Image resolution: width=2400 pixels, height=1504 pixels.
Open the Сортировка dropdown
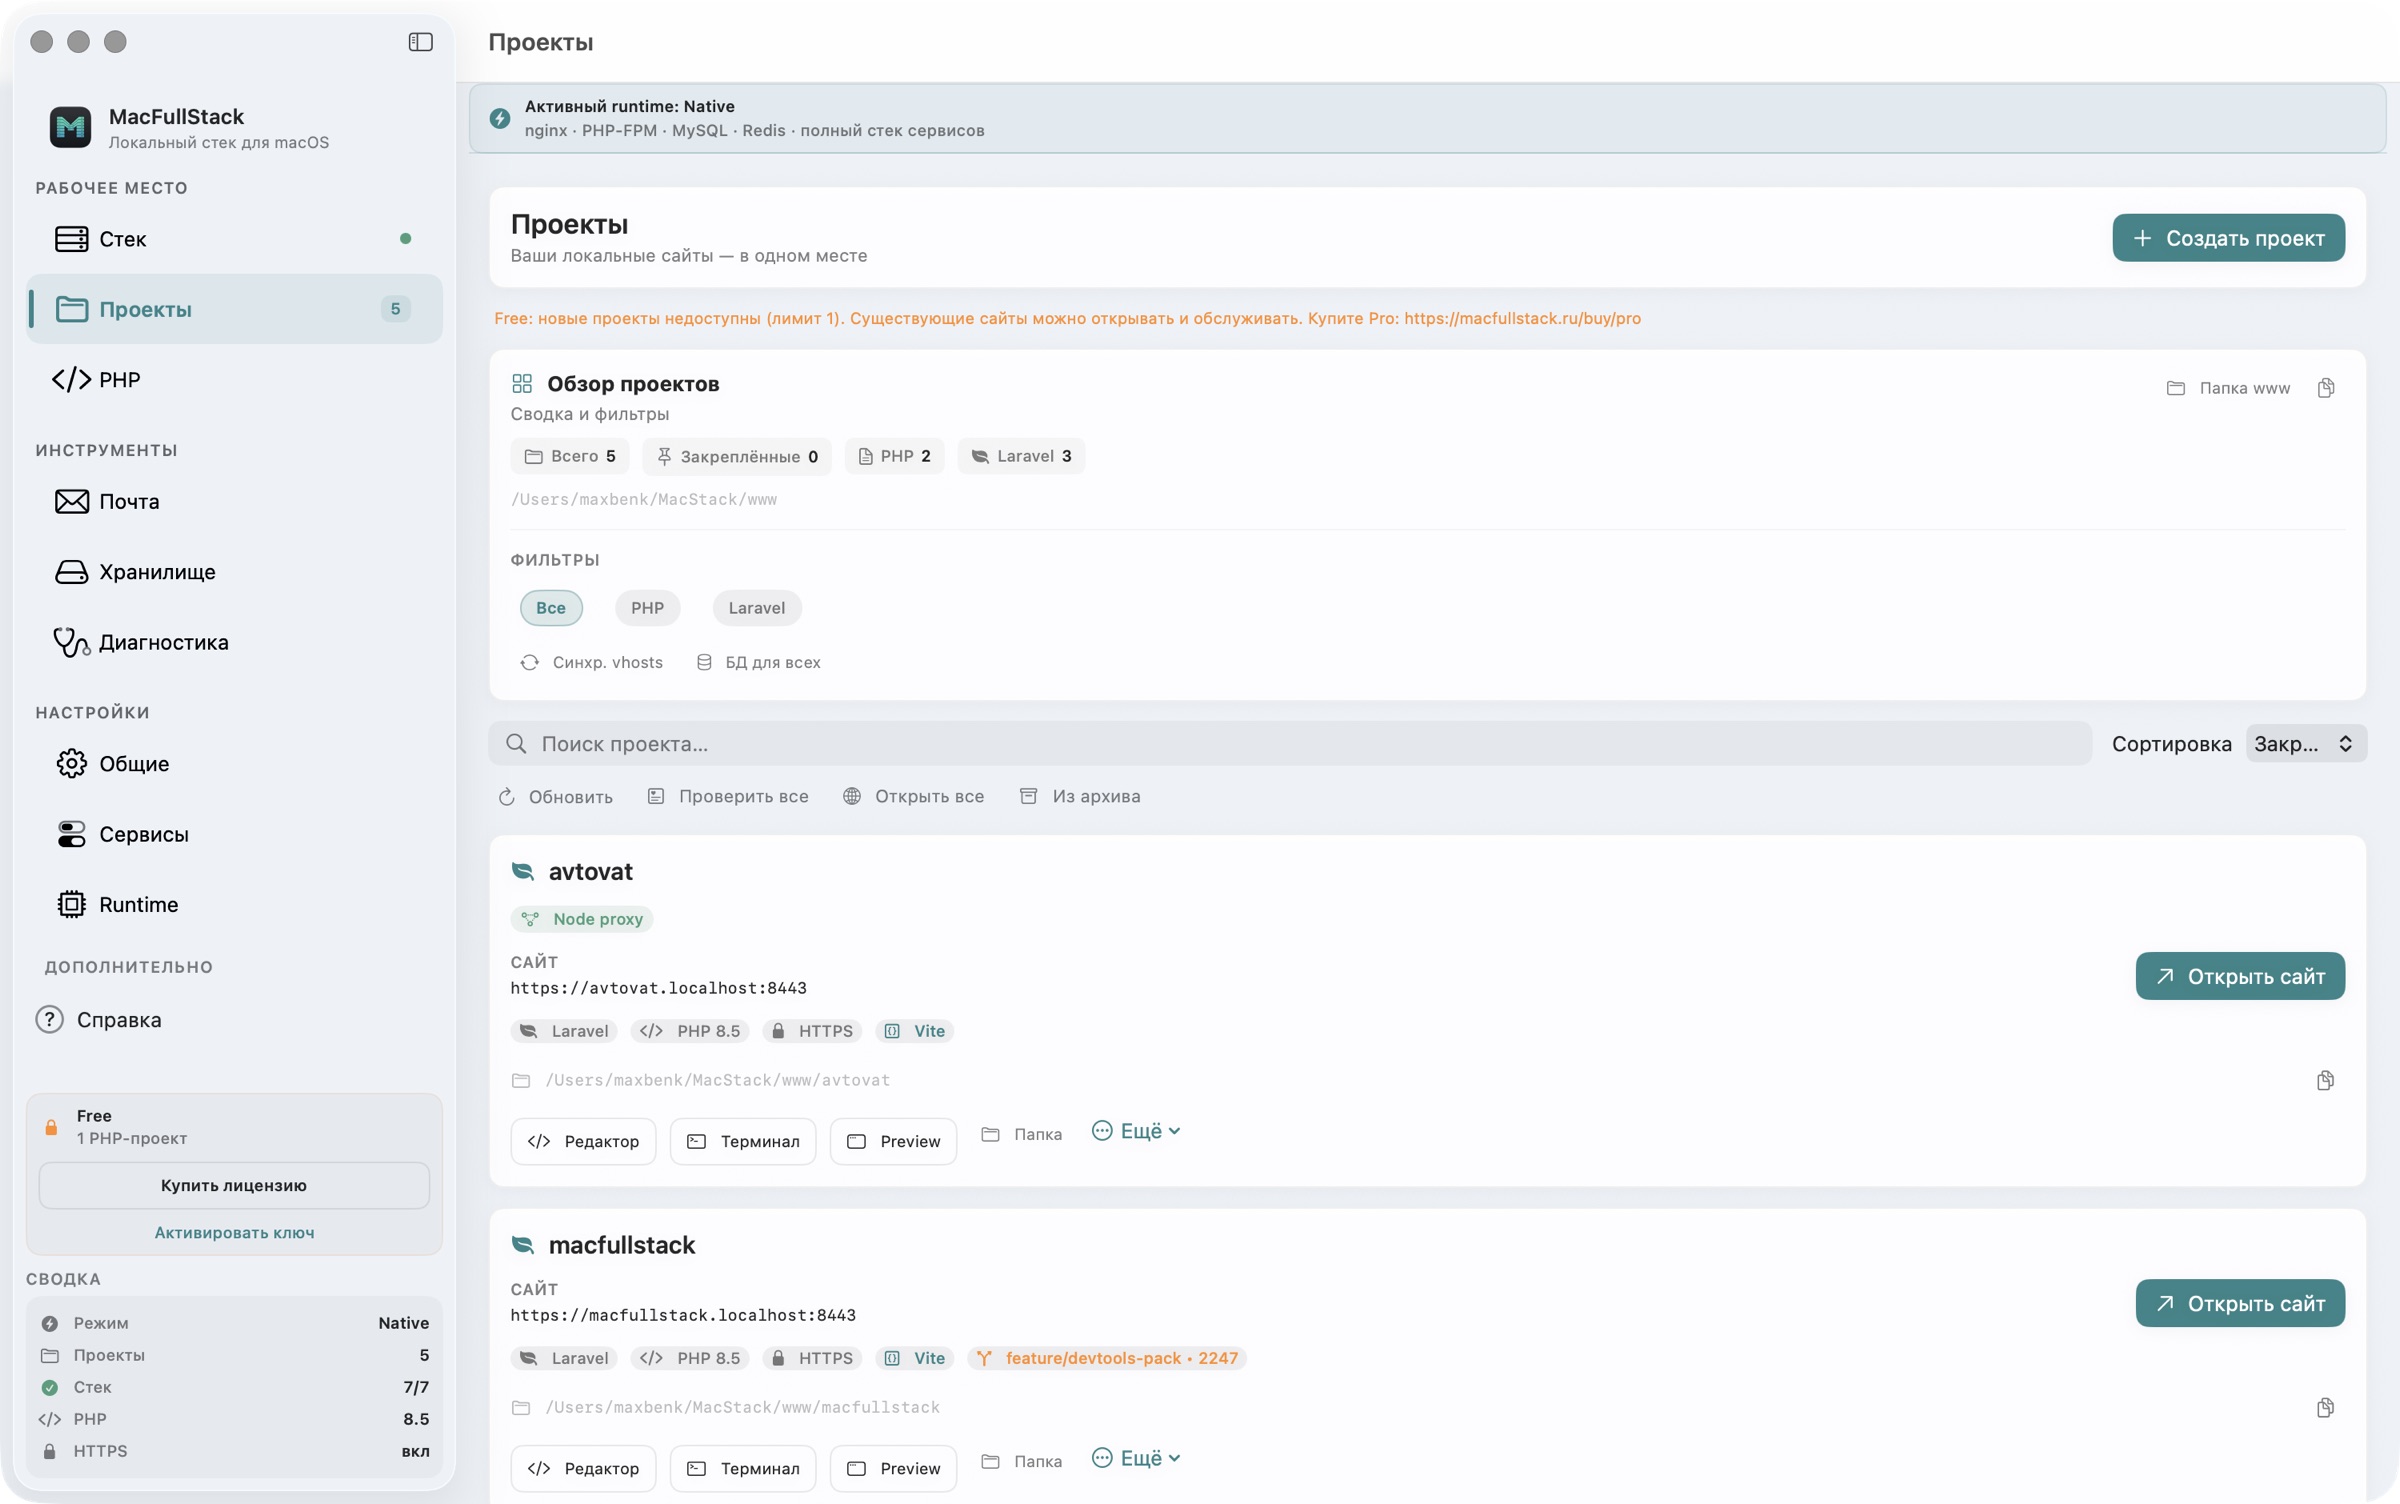pos(2306,744)
